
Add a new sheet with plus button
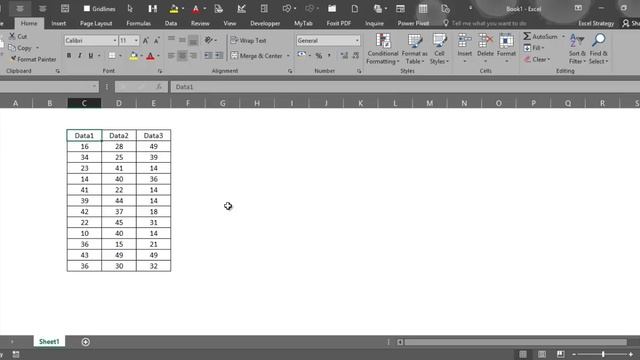(85, 342)
